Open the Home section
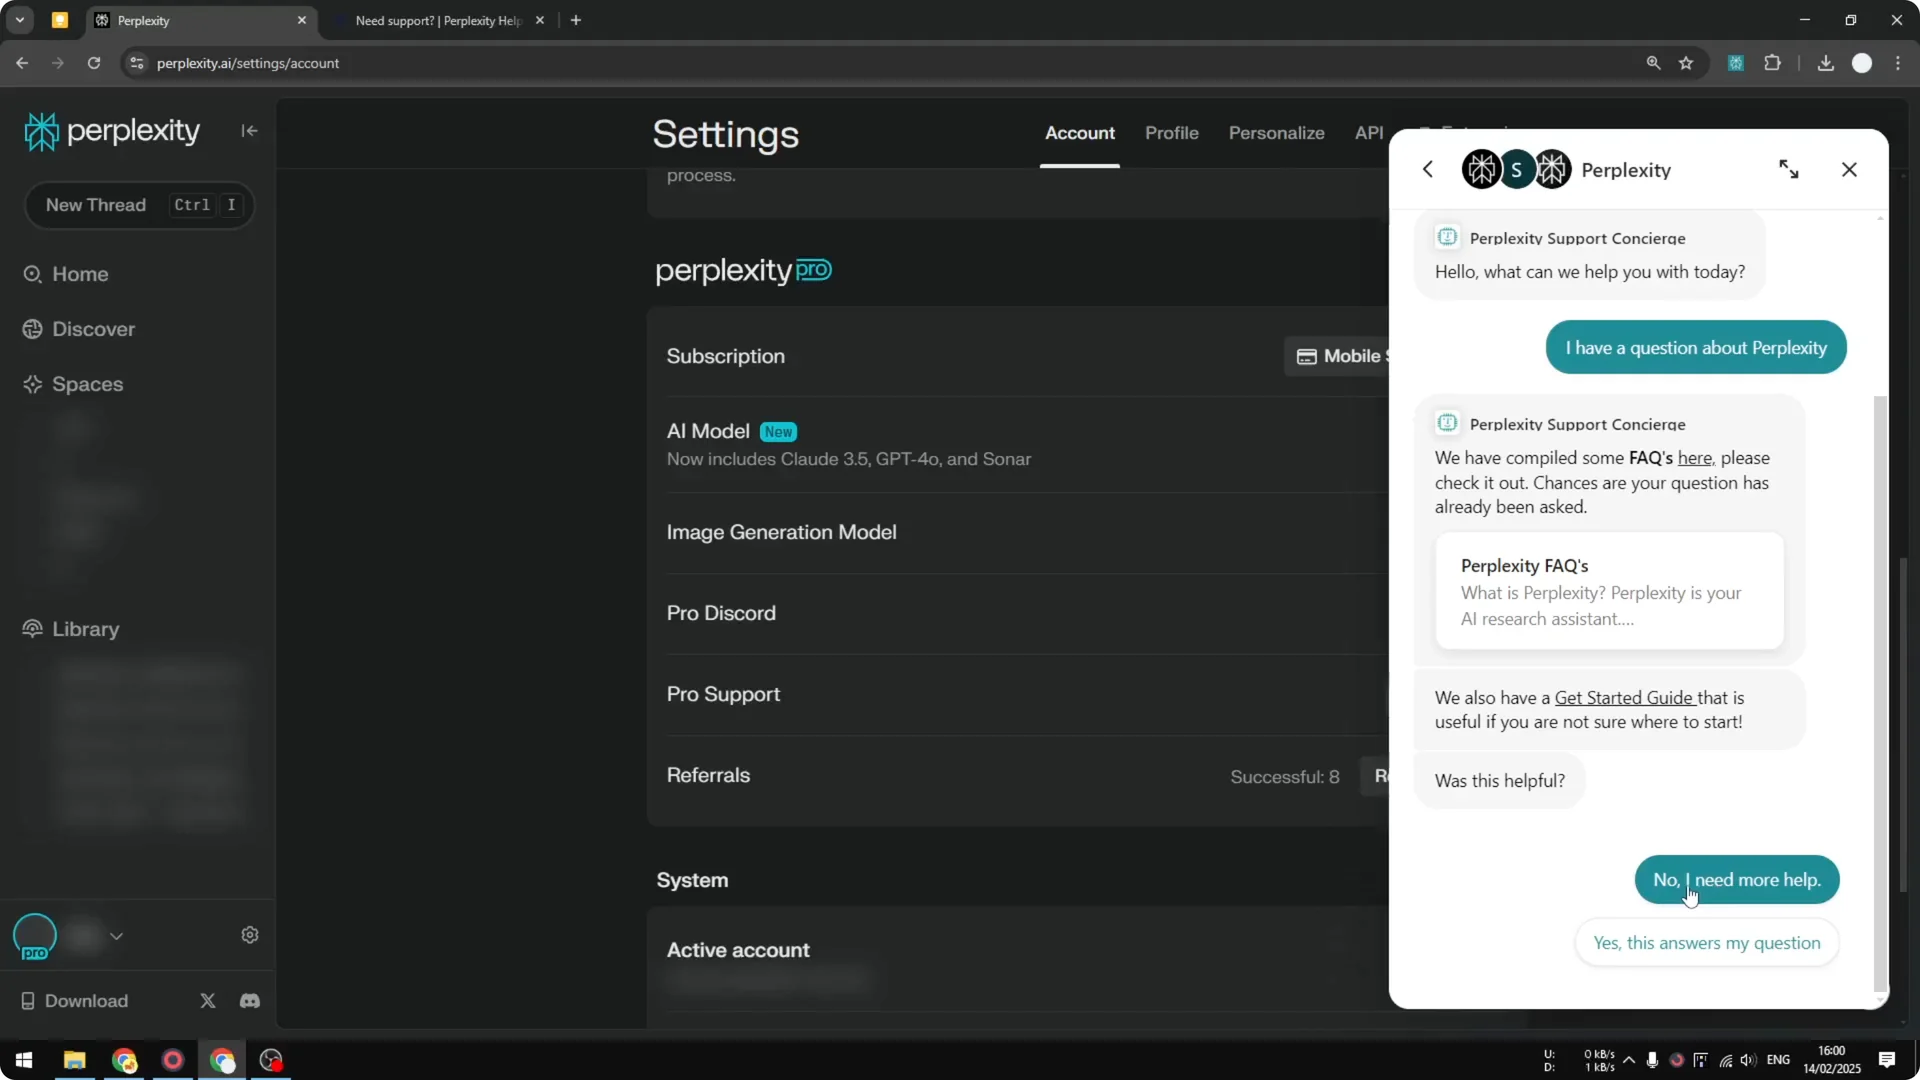 [x=80, y=274]
